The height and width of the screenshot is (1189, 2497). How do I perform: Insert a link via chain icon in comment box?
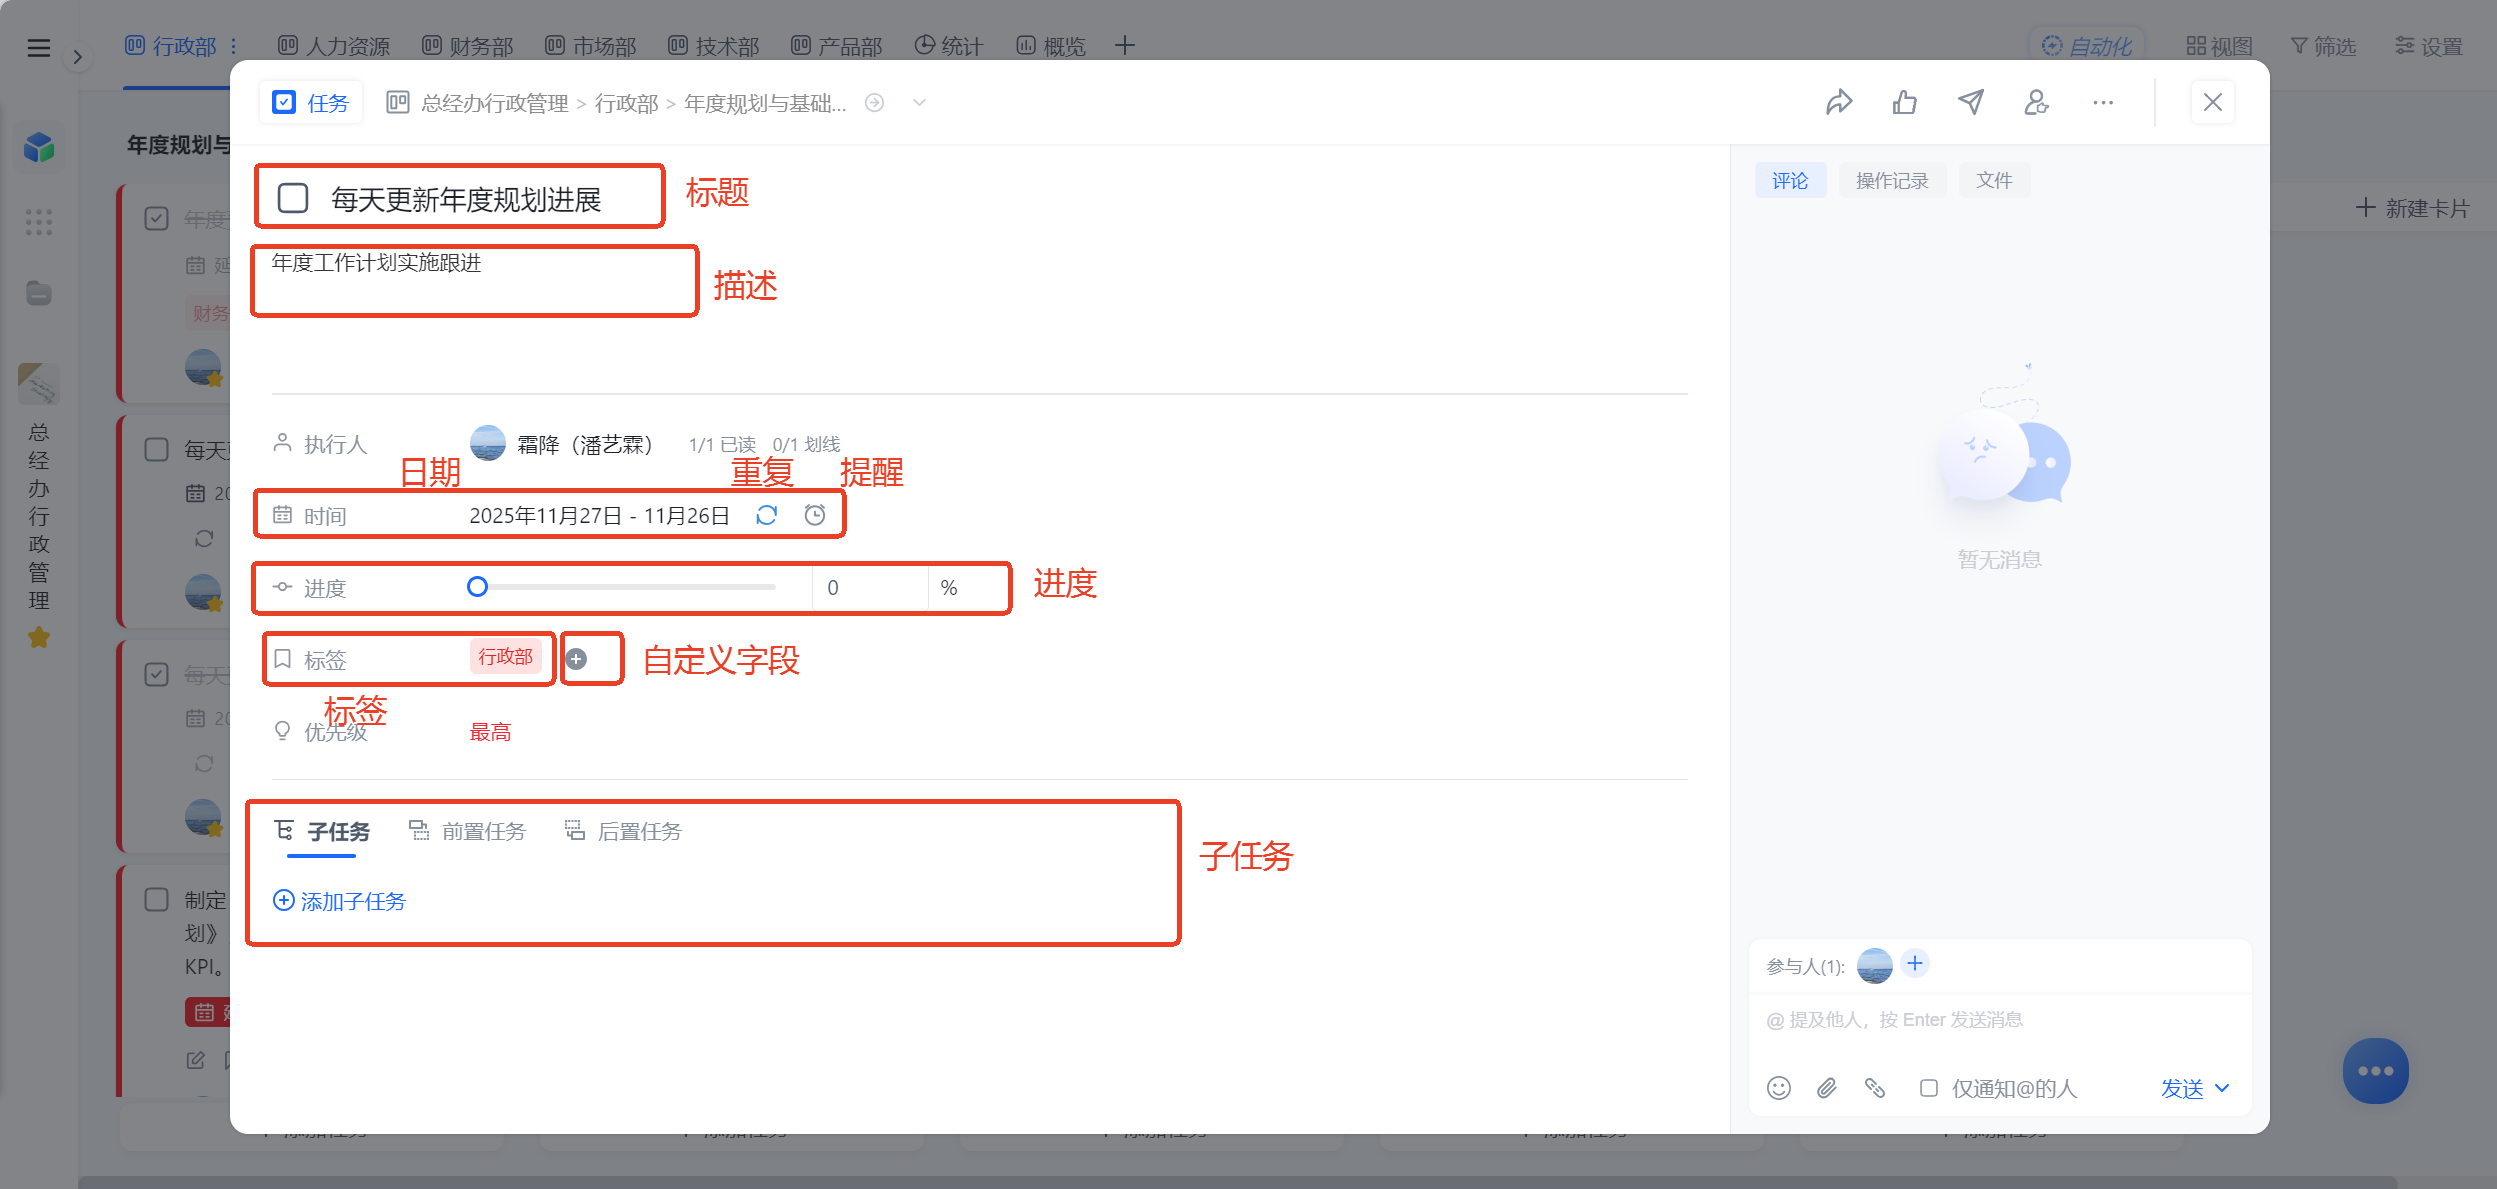1875,1088
